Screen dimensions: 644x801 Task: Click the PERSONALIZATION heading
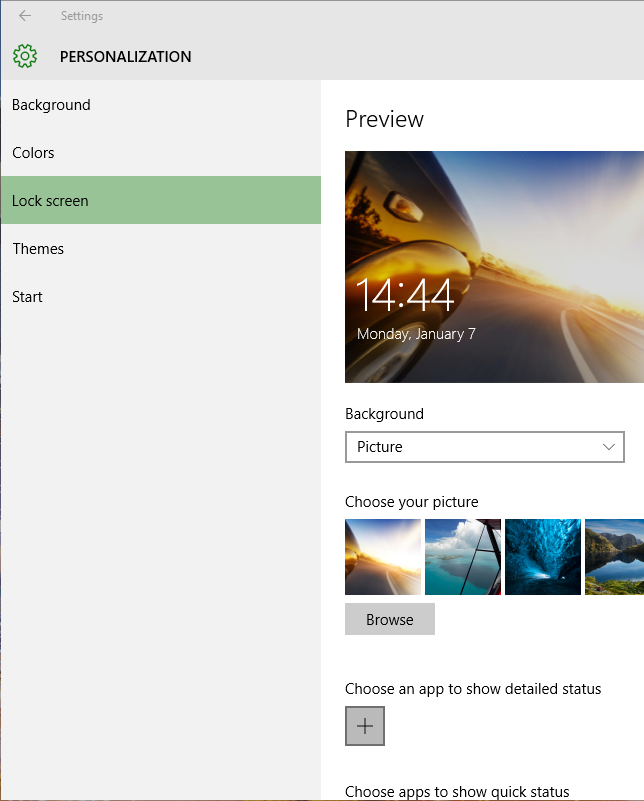point(126,57)
